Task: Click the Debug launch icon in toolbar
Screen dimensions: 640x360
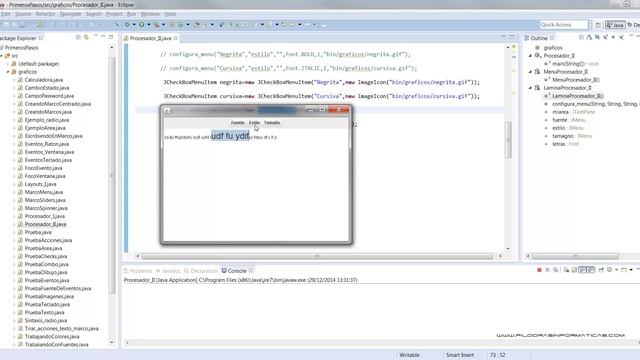Action: coord(127,24)
